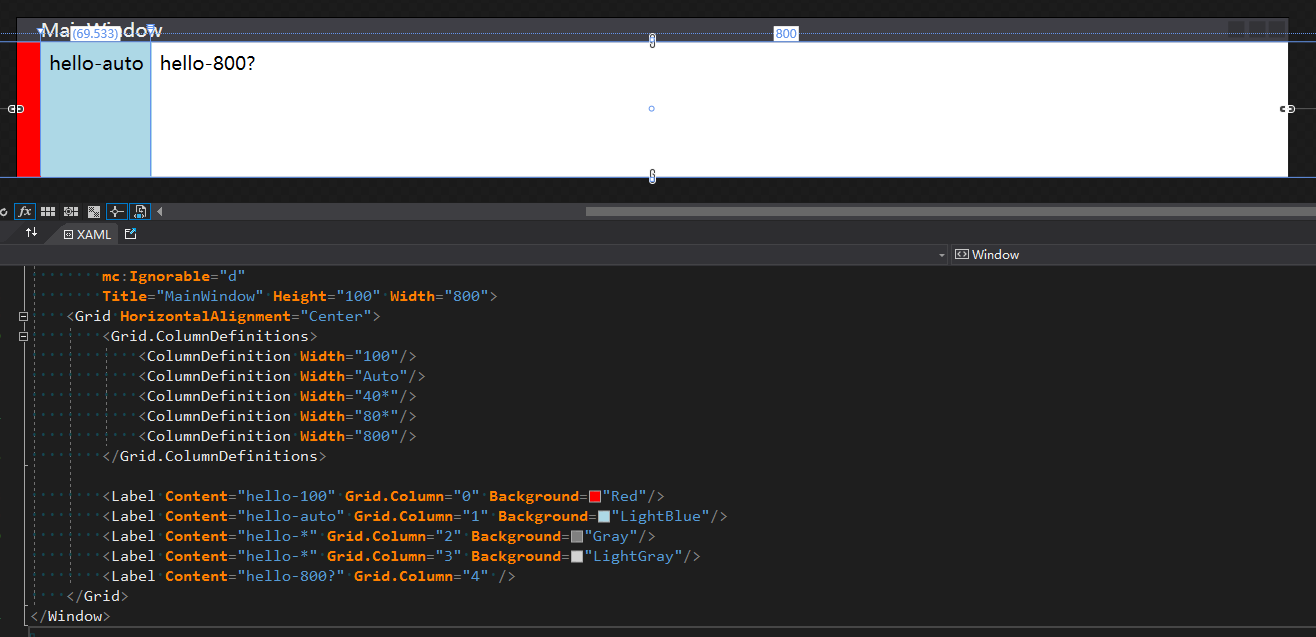Enable snapping to snaplines
Screen dimensions: 1316x637
click(115, 211)
